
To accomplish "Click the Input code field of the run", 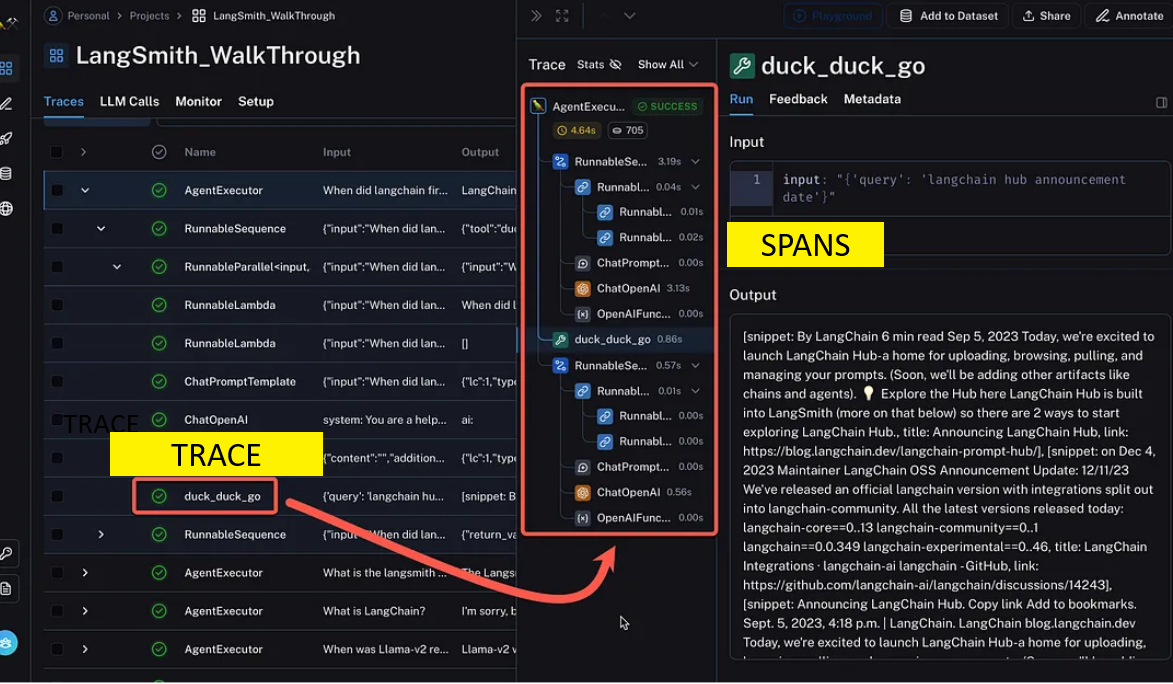I will tap(949, 189).
